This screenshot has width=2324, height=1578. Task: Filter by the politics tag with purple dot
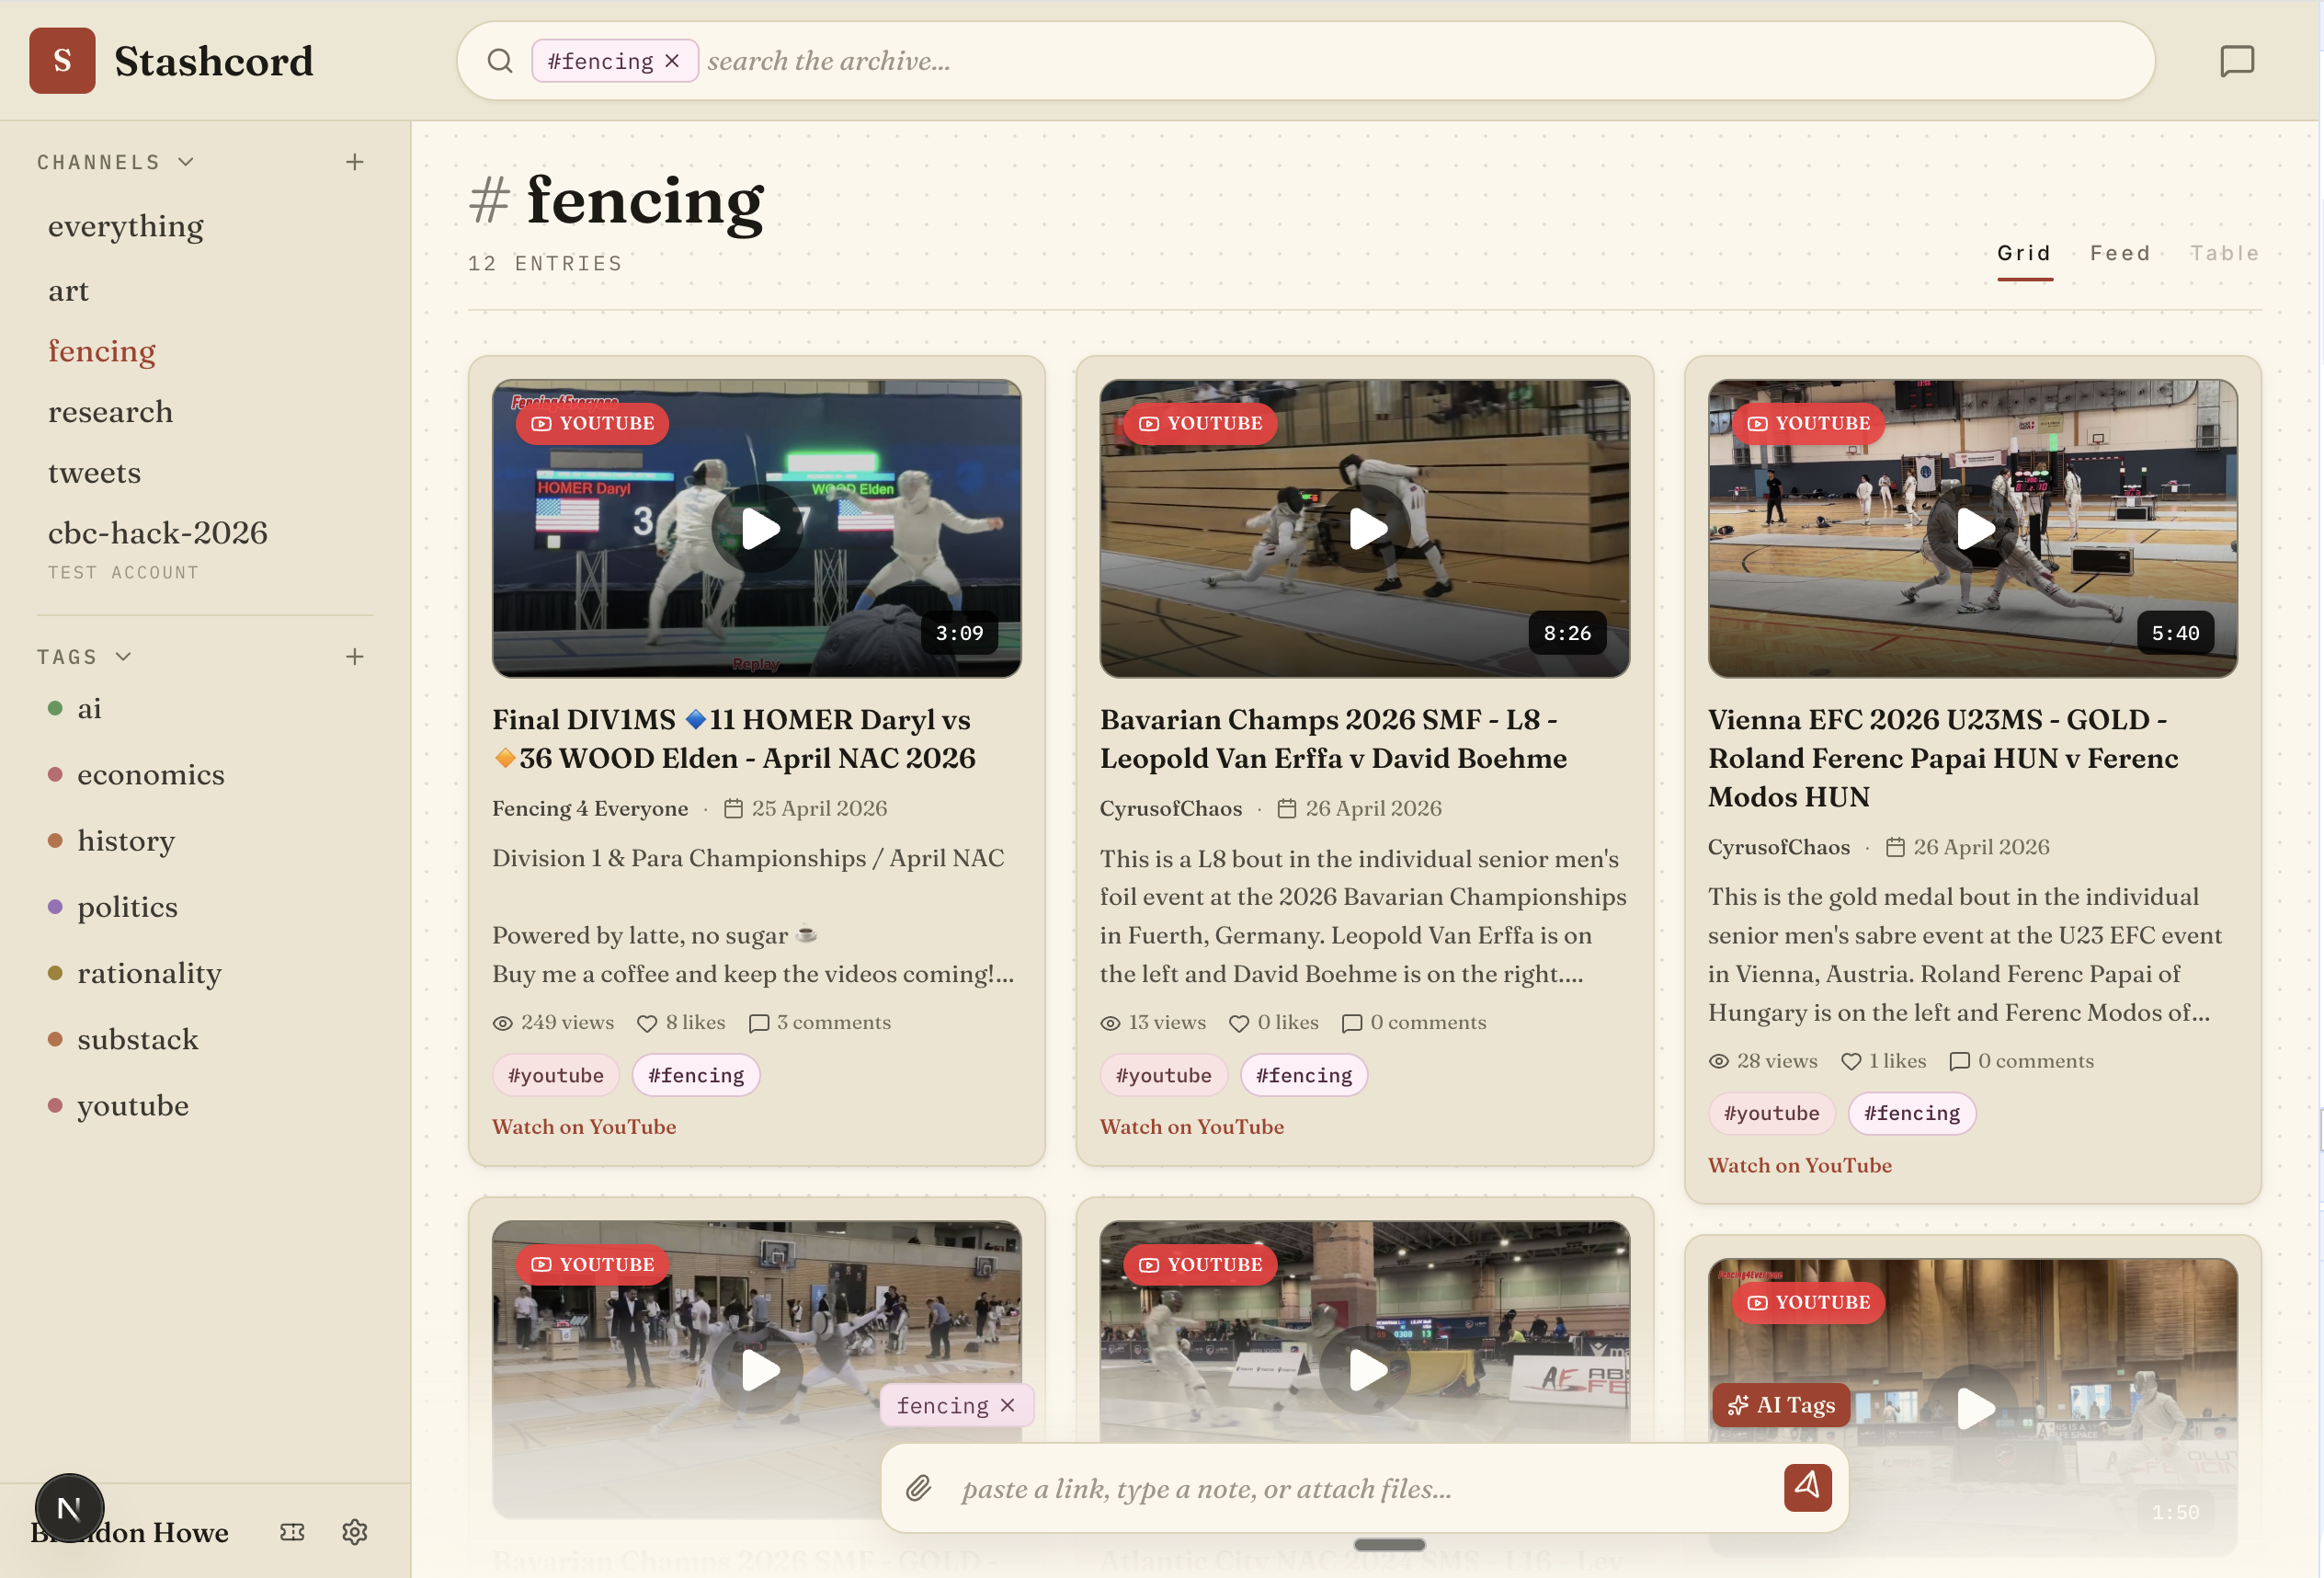(x=127, y=906)
